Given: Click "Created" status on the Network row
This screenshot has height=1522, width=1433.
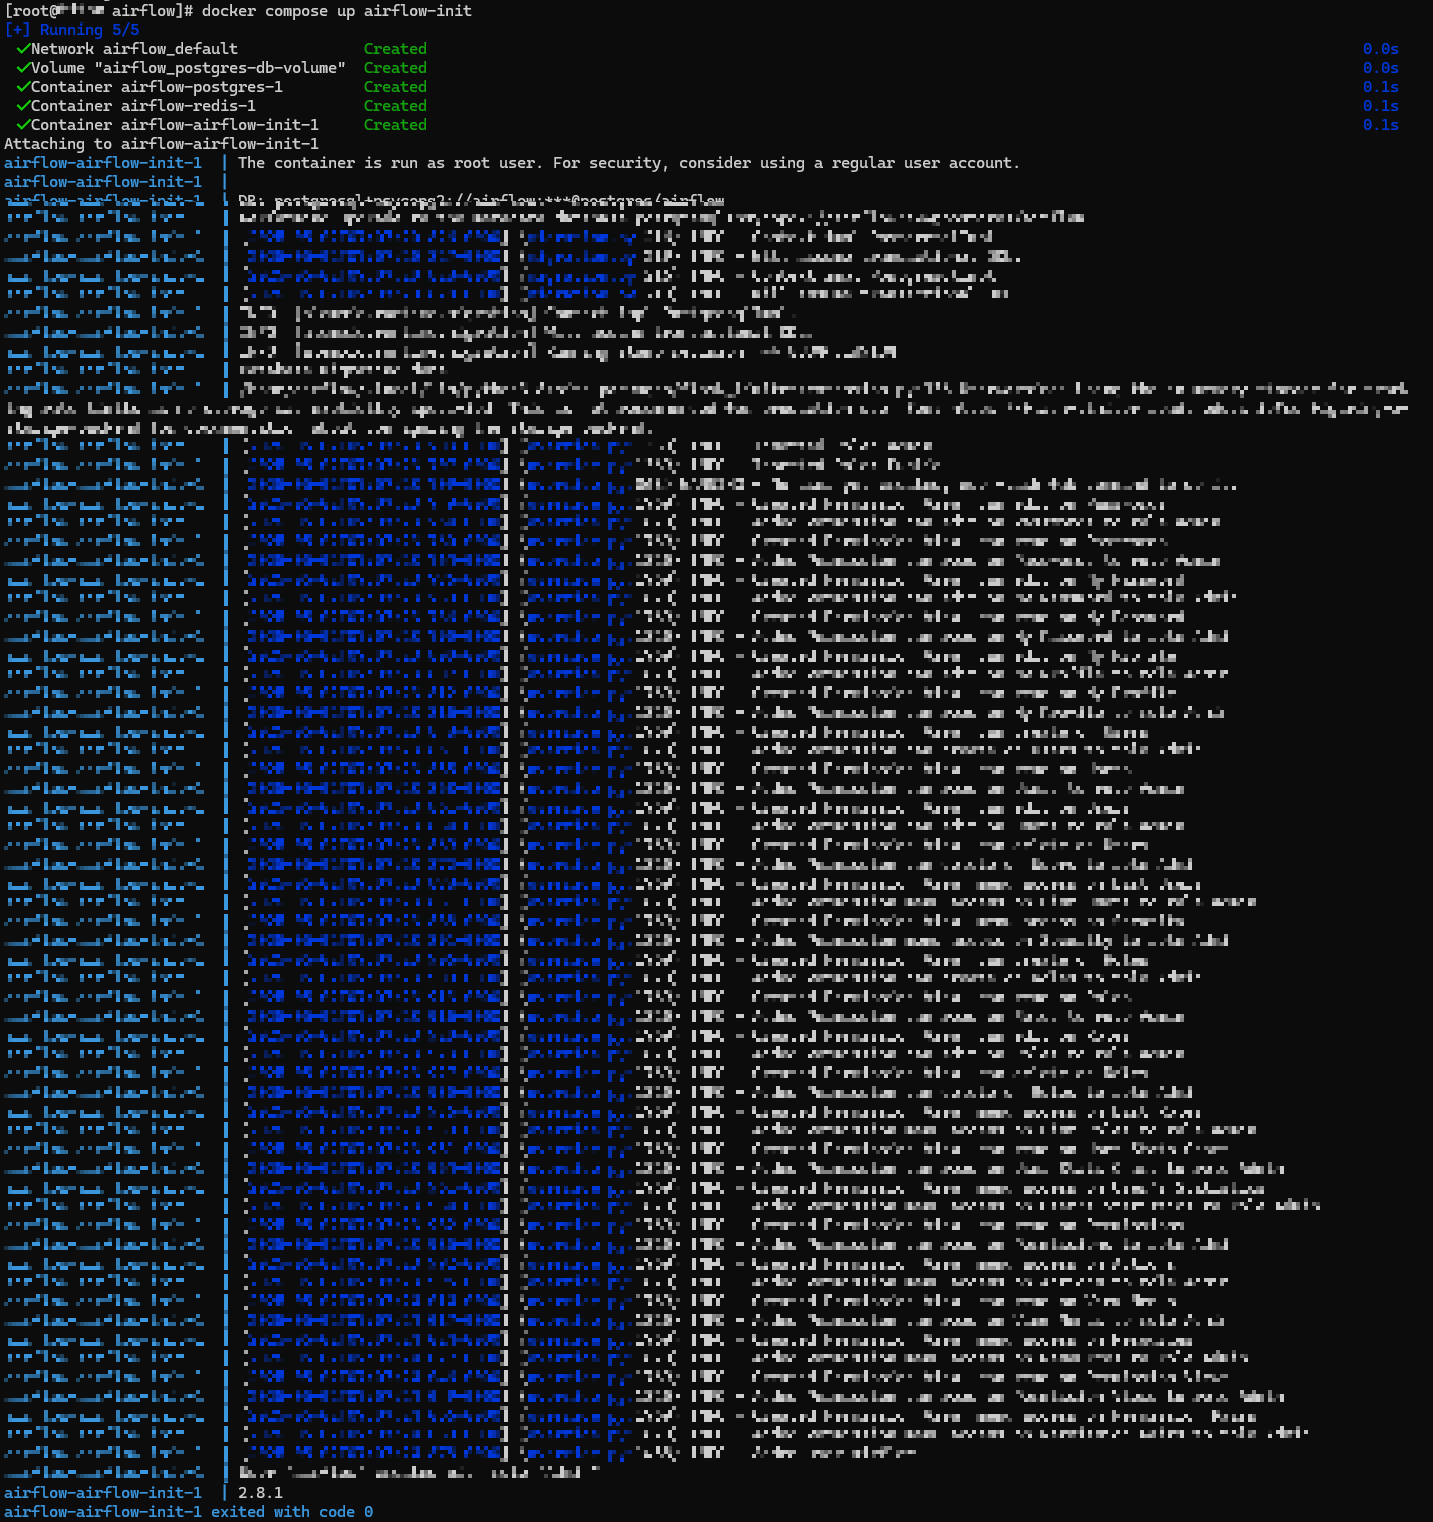Looking at the screenshot, I should click(x=395, y=48).
